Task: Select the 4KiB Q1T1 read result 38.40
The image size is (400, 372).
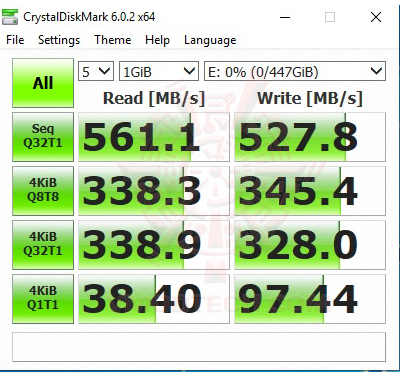Action: coord(154,299)
